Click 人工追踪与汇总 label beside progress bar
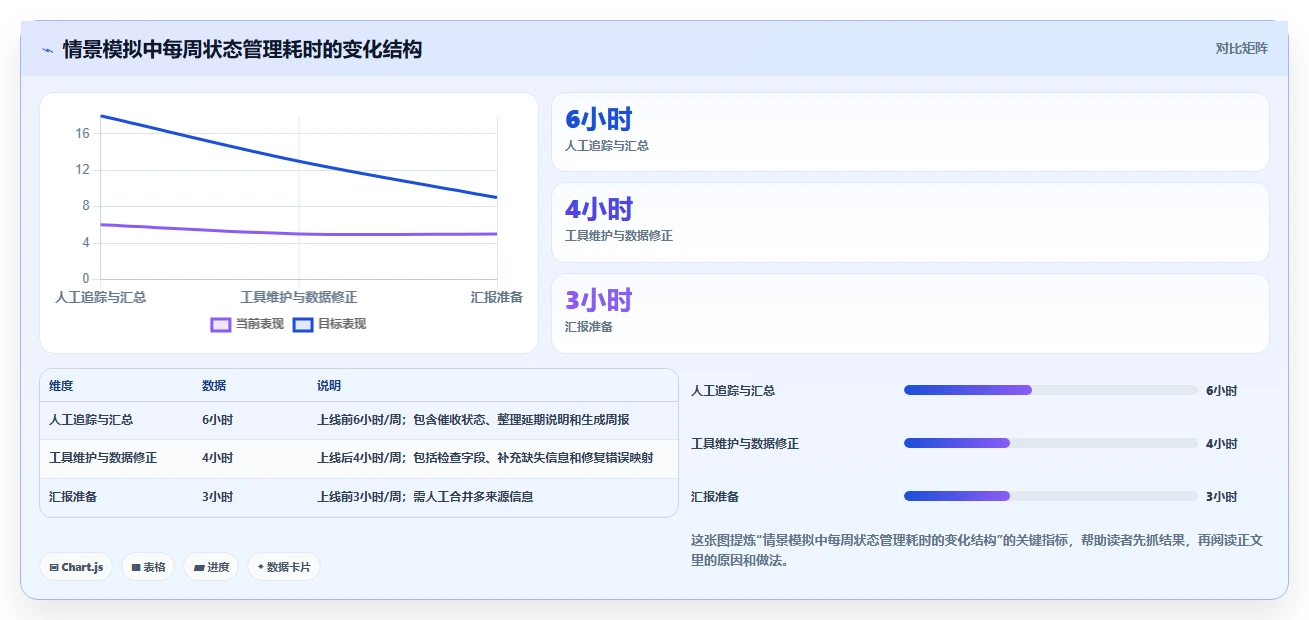 [733, 391]
